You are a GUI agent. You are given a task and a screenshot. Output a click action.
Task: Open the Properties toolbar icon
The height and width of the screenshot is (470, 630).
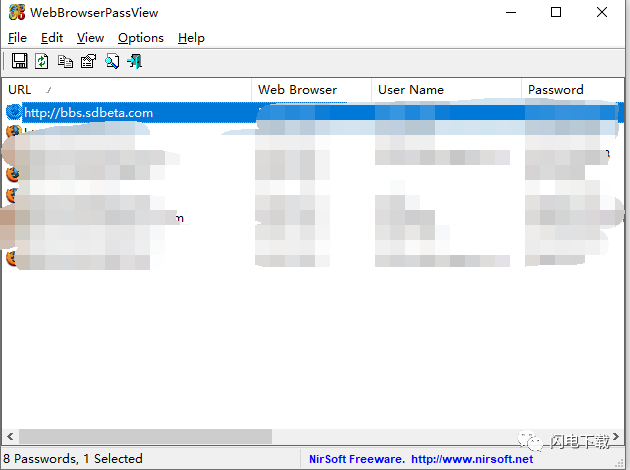(88, 61)
